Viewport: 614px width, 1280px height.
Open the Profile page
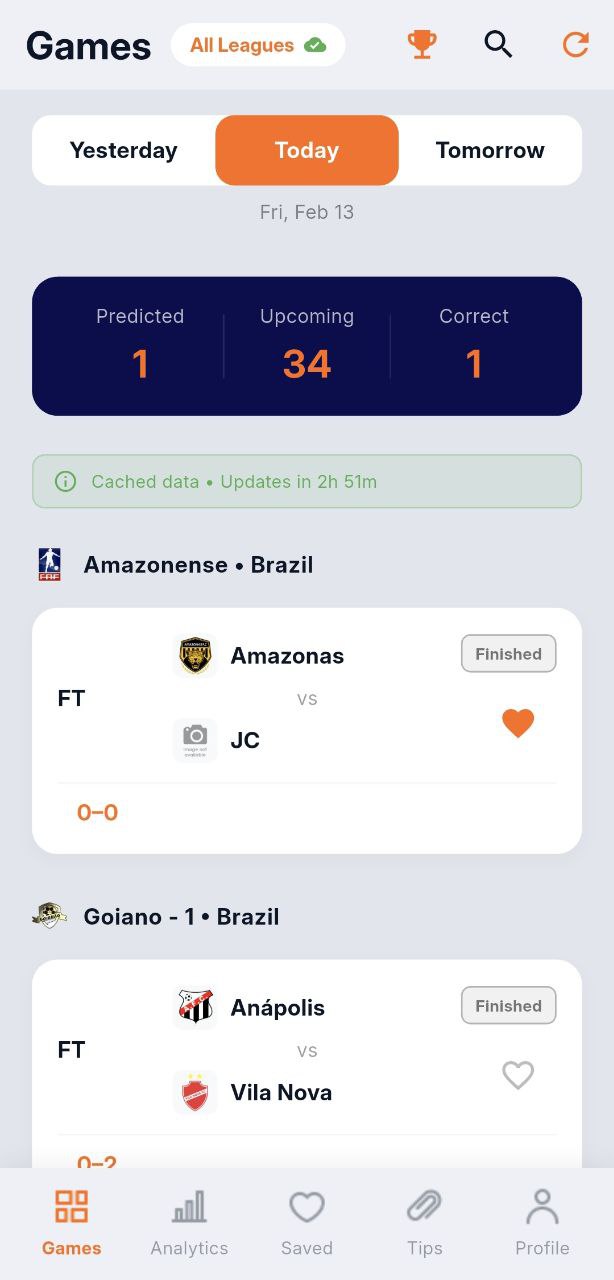click(x=542, y=1222)
